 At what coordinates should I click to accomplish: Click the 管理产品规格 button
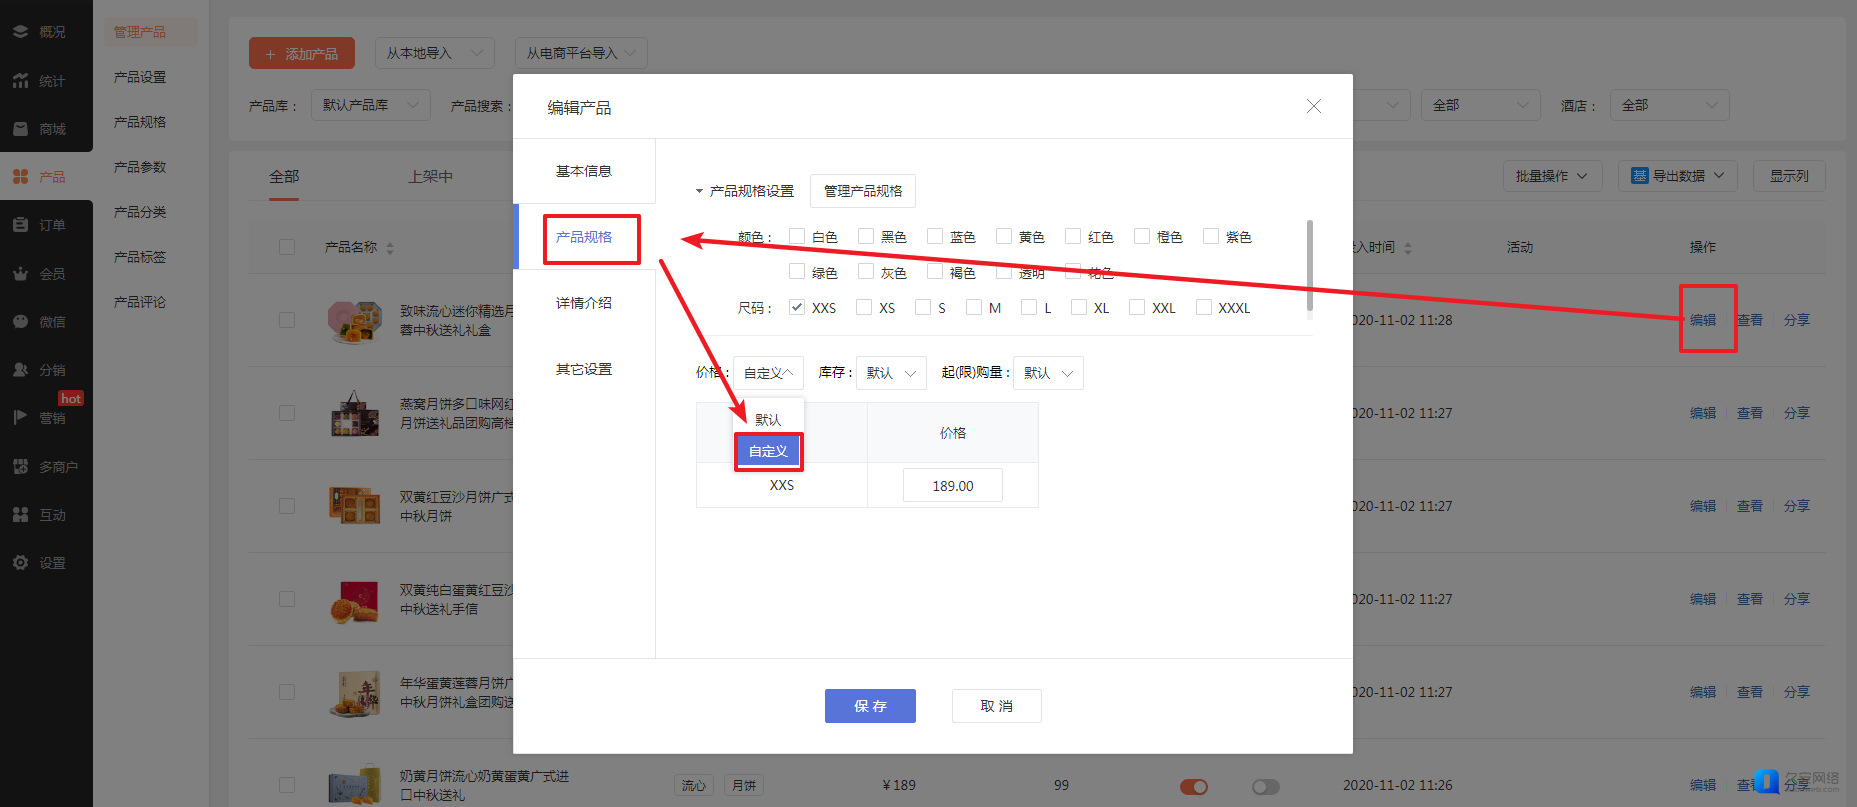pyautogui.click(x=862, y=191)
